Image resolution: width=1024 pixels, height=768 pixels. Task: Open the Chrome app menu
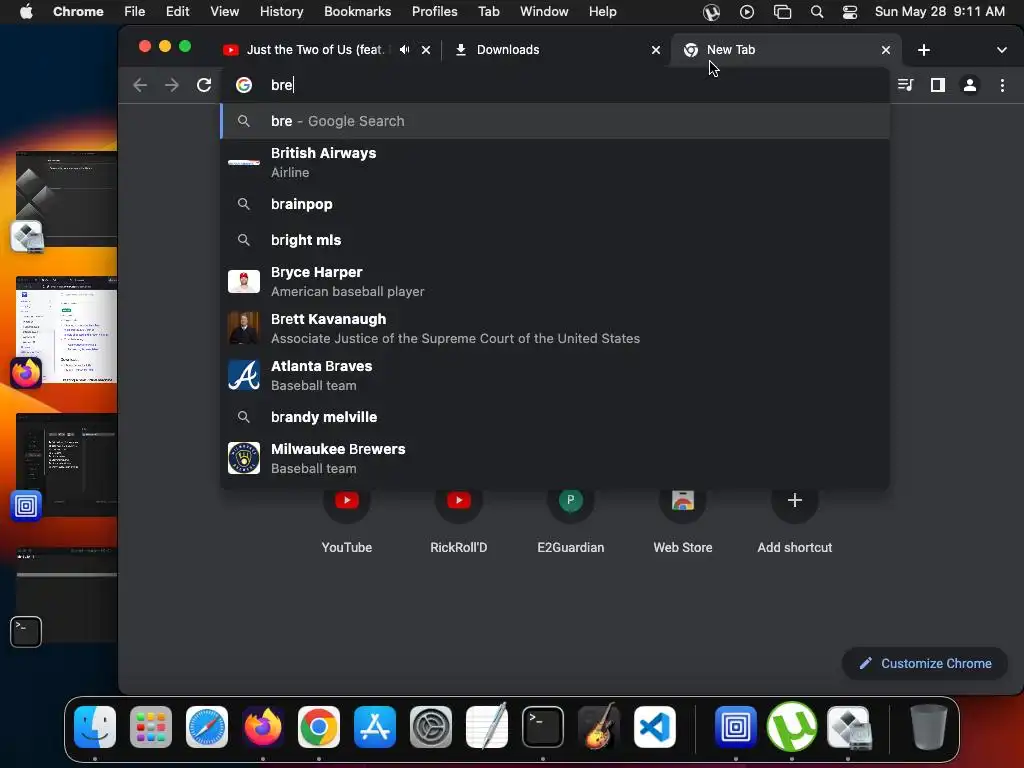click(x=78, y=12)
